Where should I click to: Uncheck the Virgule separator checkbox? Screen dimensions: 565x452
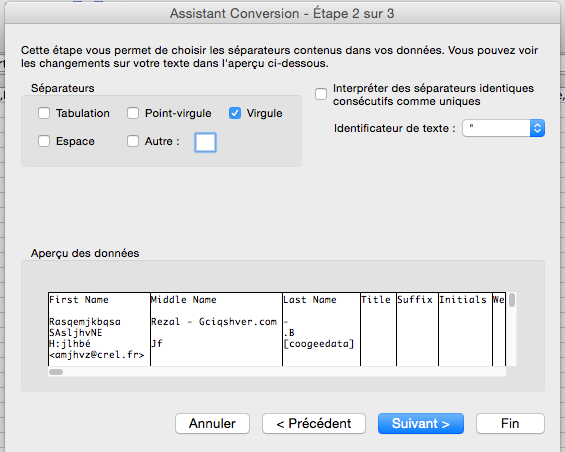(235, 113)
